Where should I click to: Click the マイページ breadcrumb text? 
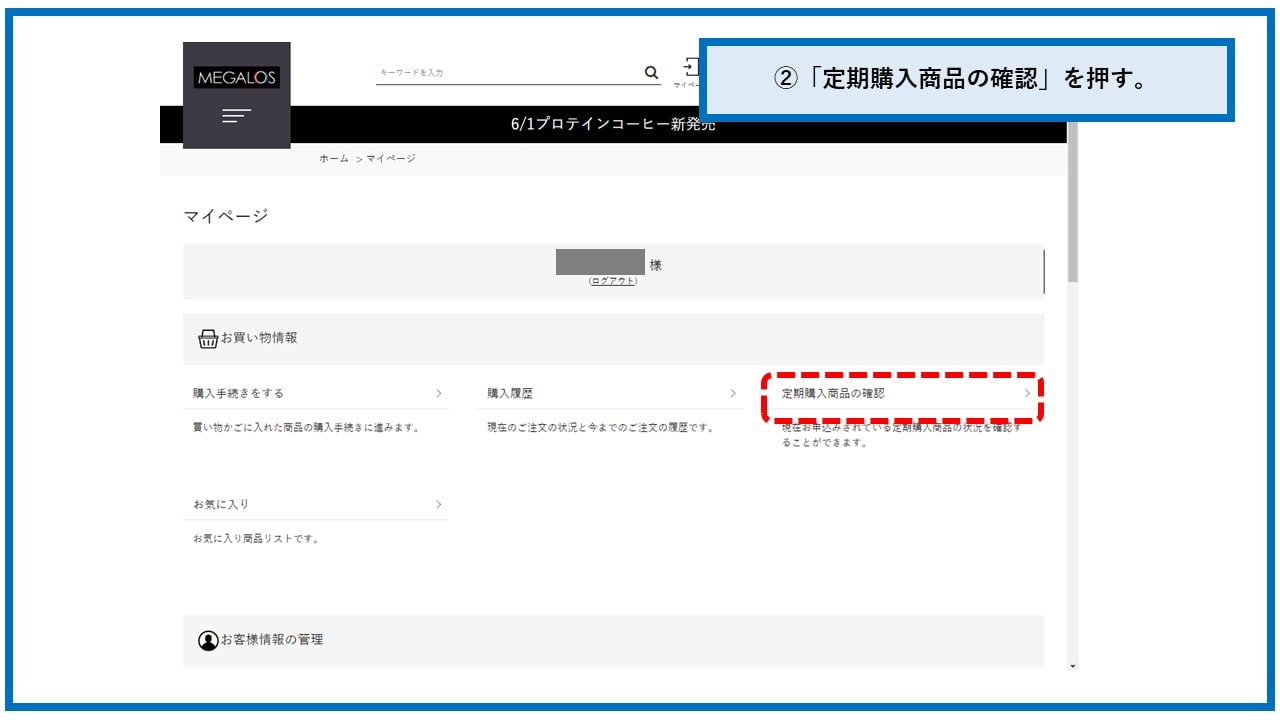391,159
